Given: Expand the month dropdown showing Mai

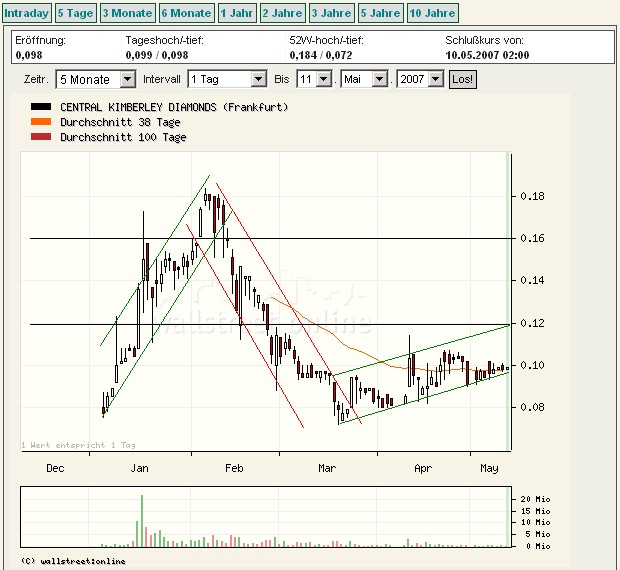Looking at the screenshot, I should point(364,78).
